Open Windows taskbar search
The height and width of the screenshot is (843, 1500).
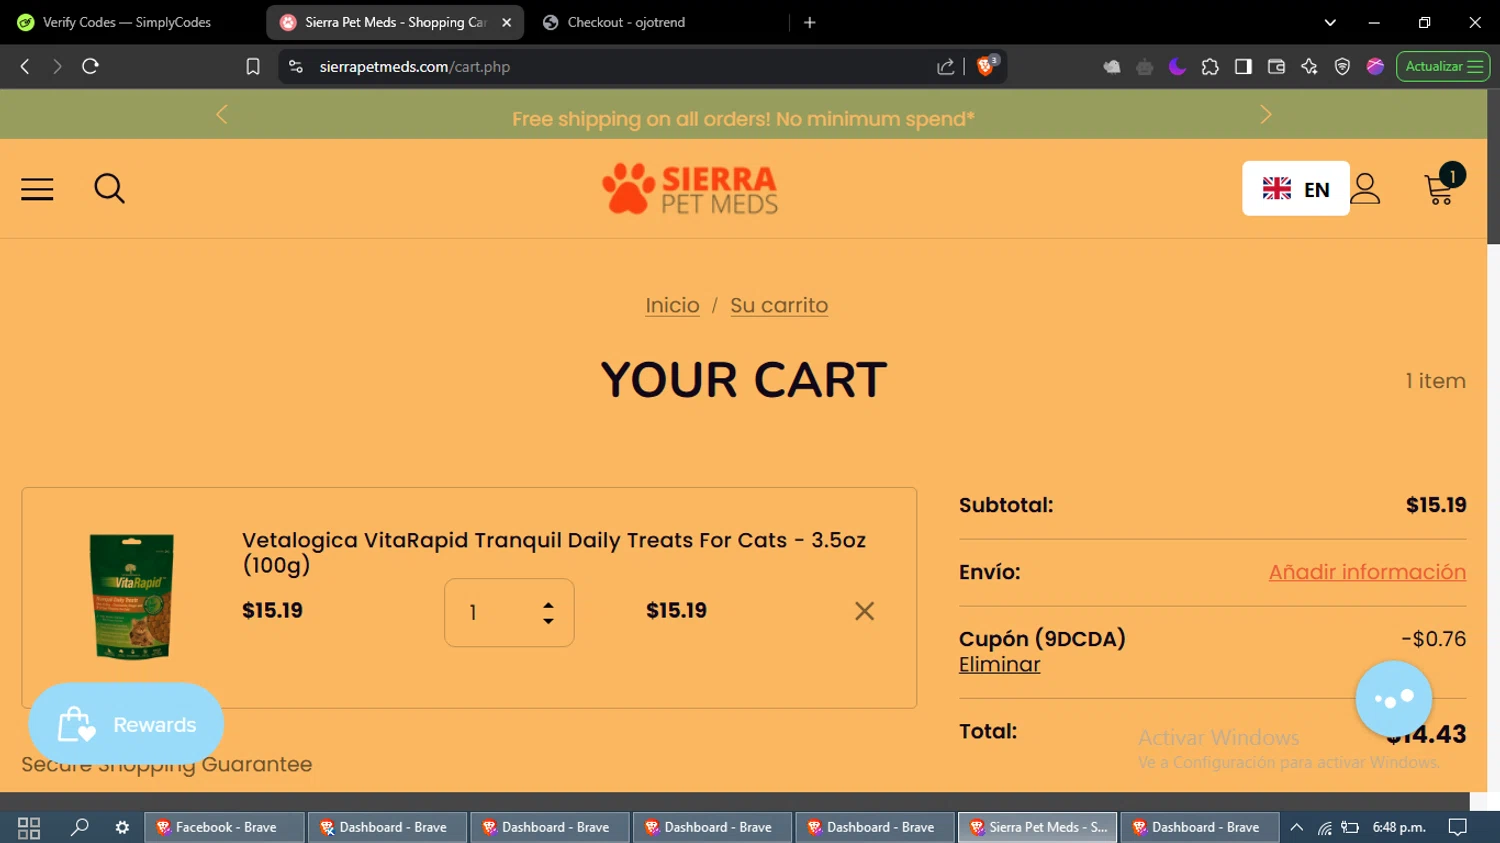coord(79,827)
